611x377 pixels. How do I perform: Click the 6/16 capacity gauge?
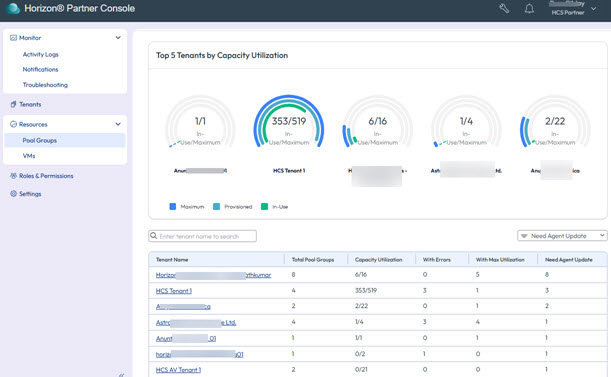pos(378,122)
